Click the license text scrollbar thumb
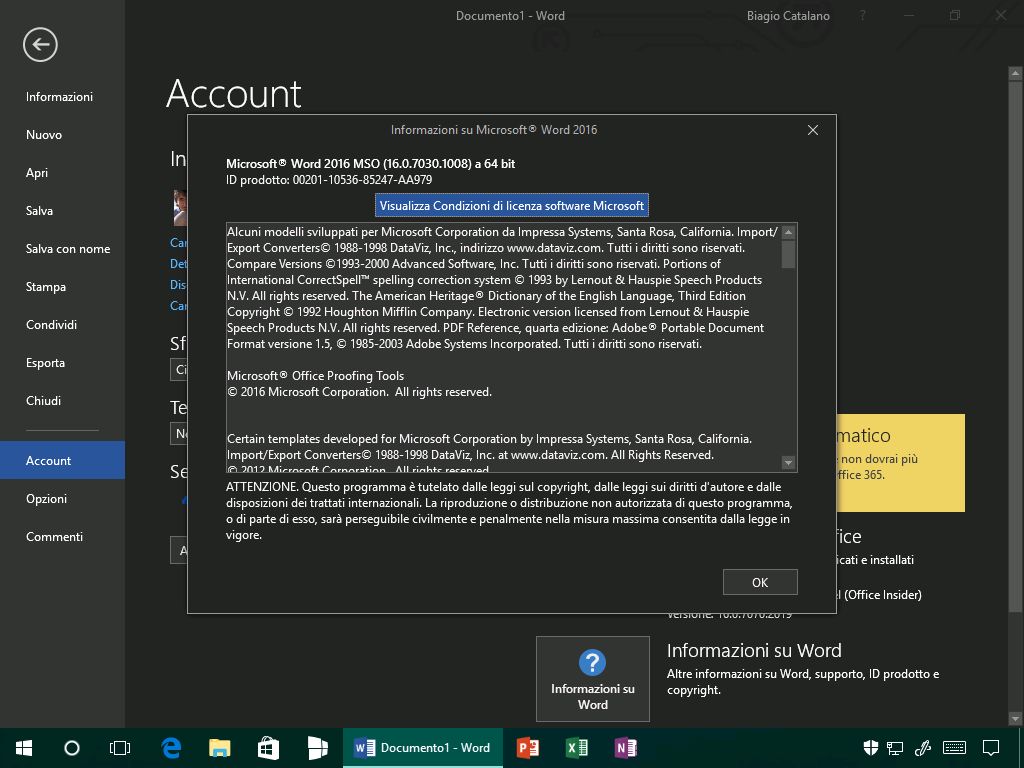The width and height of the screenshot is (1024, 768). [x=788, y=254]
